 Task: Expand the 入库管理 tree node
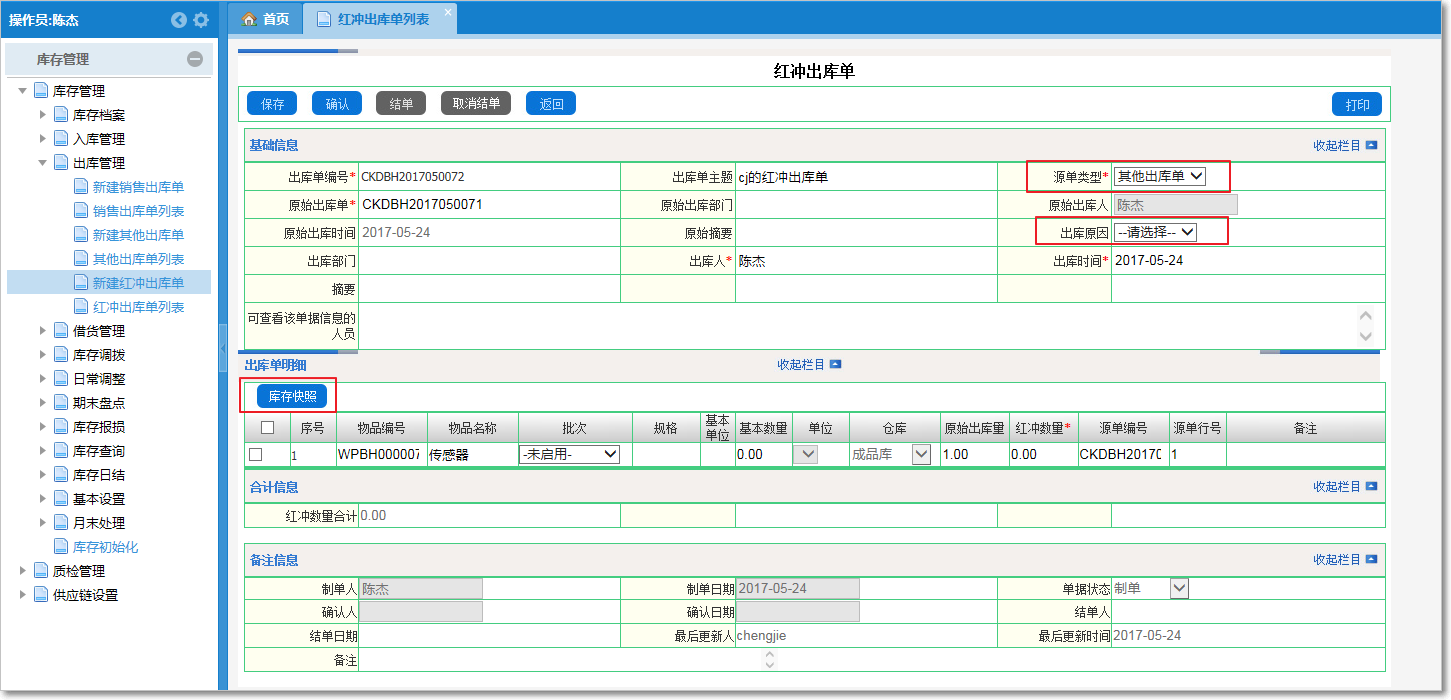click(x=43, y=139)
